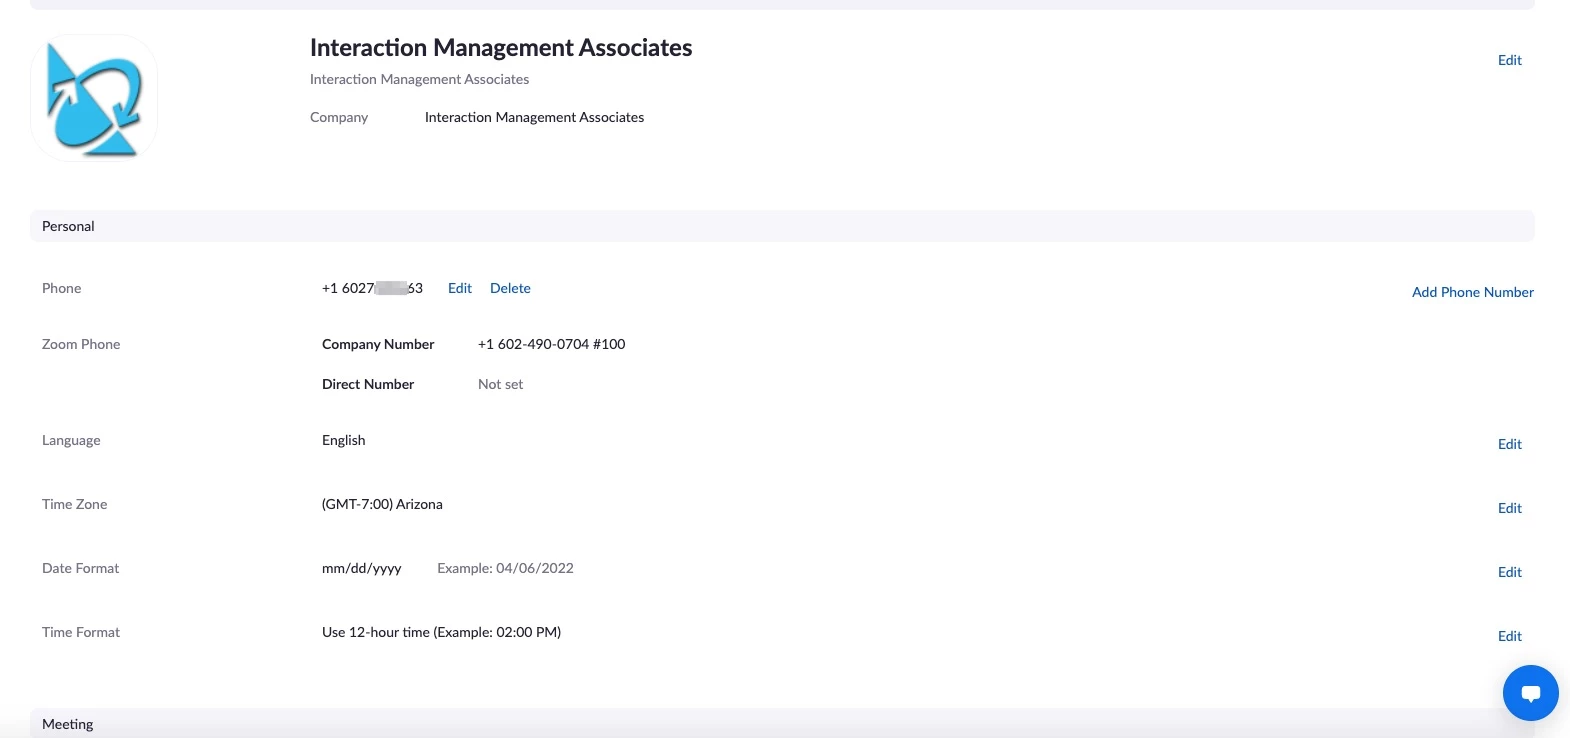
Task: Click the 'Time Zone' row label
Action: (x=74, y=504)
